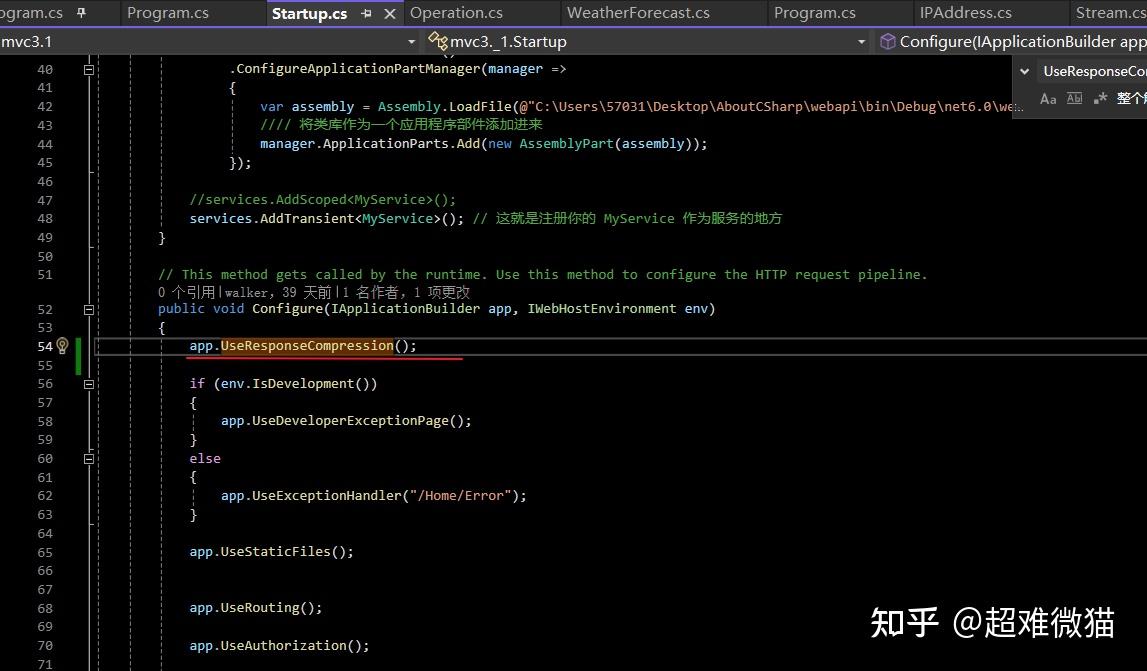
Task: Toggle match whole word in the Find box
Action: click(1075, 96)
